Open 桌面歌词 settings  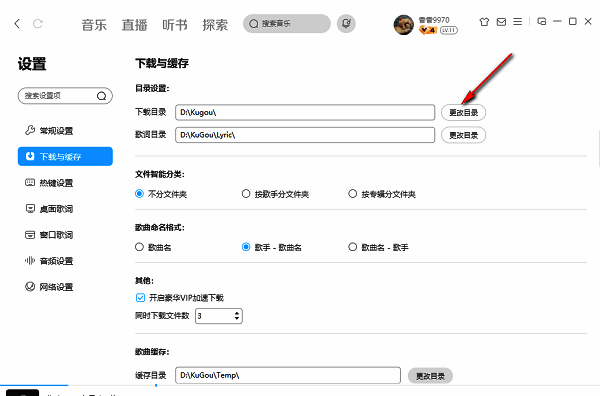49,209
